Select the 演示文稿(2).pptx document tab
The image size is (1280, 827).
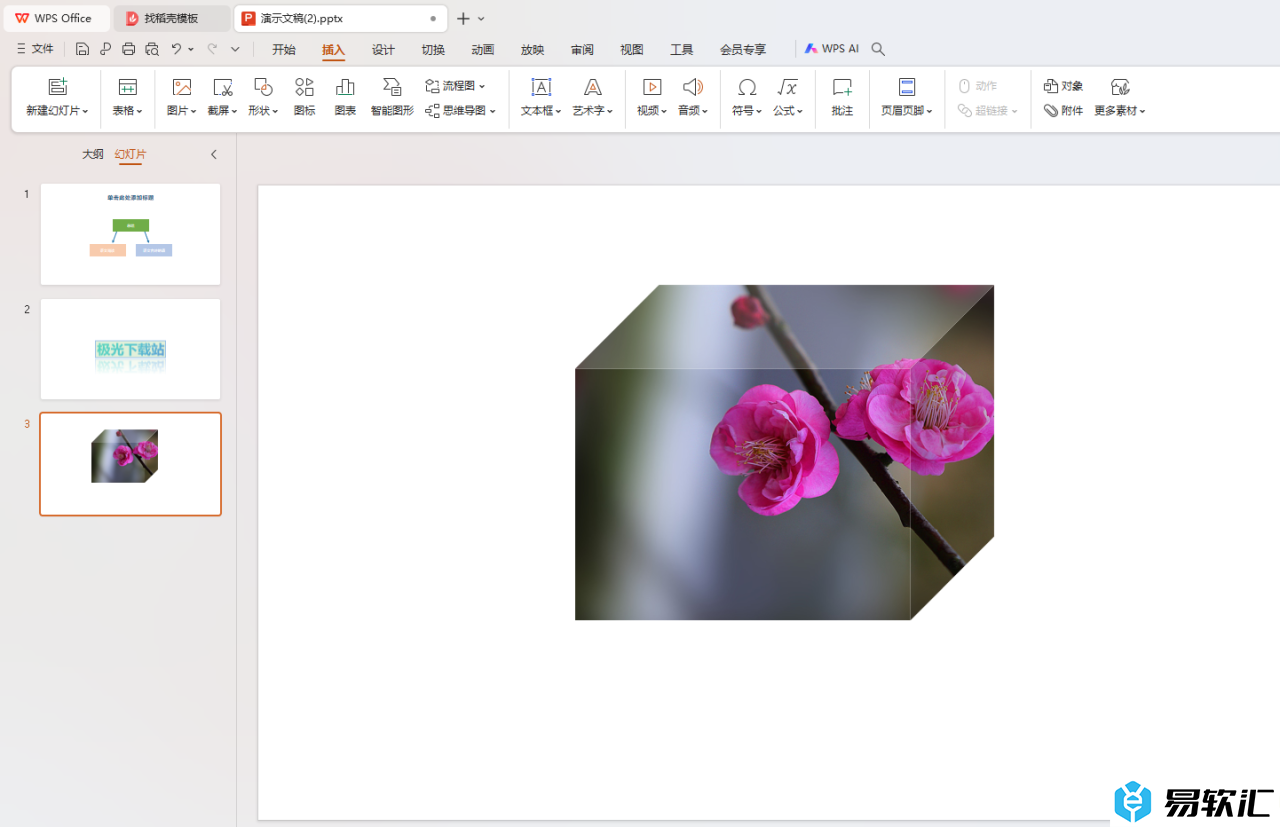pos(340,18)
